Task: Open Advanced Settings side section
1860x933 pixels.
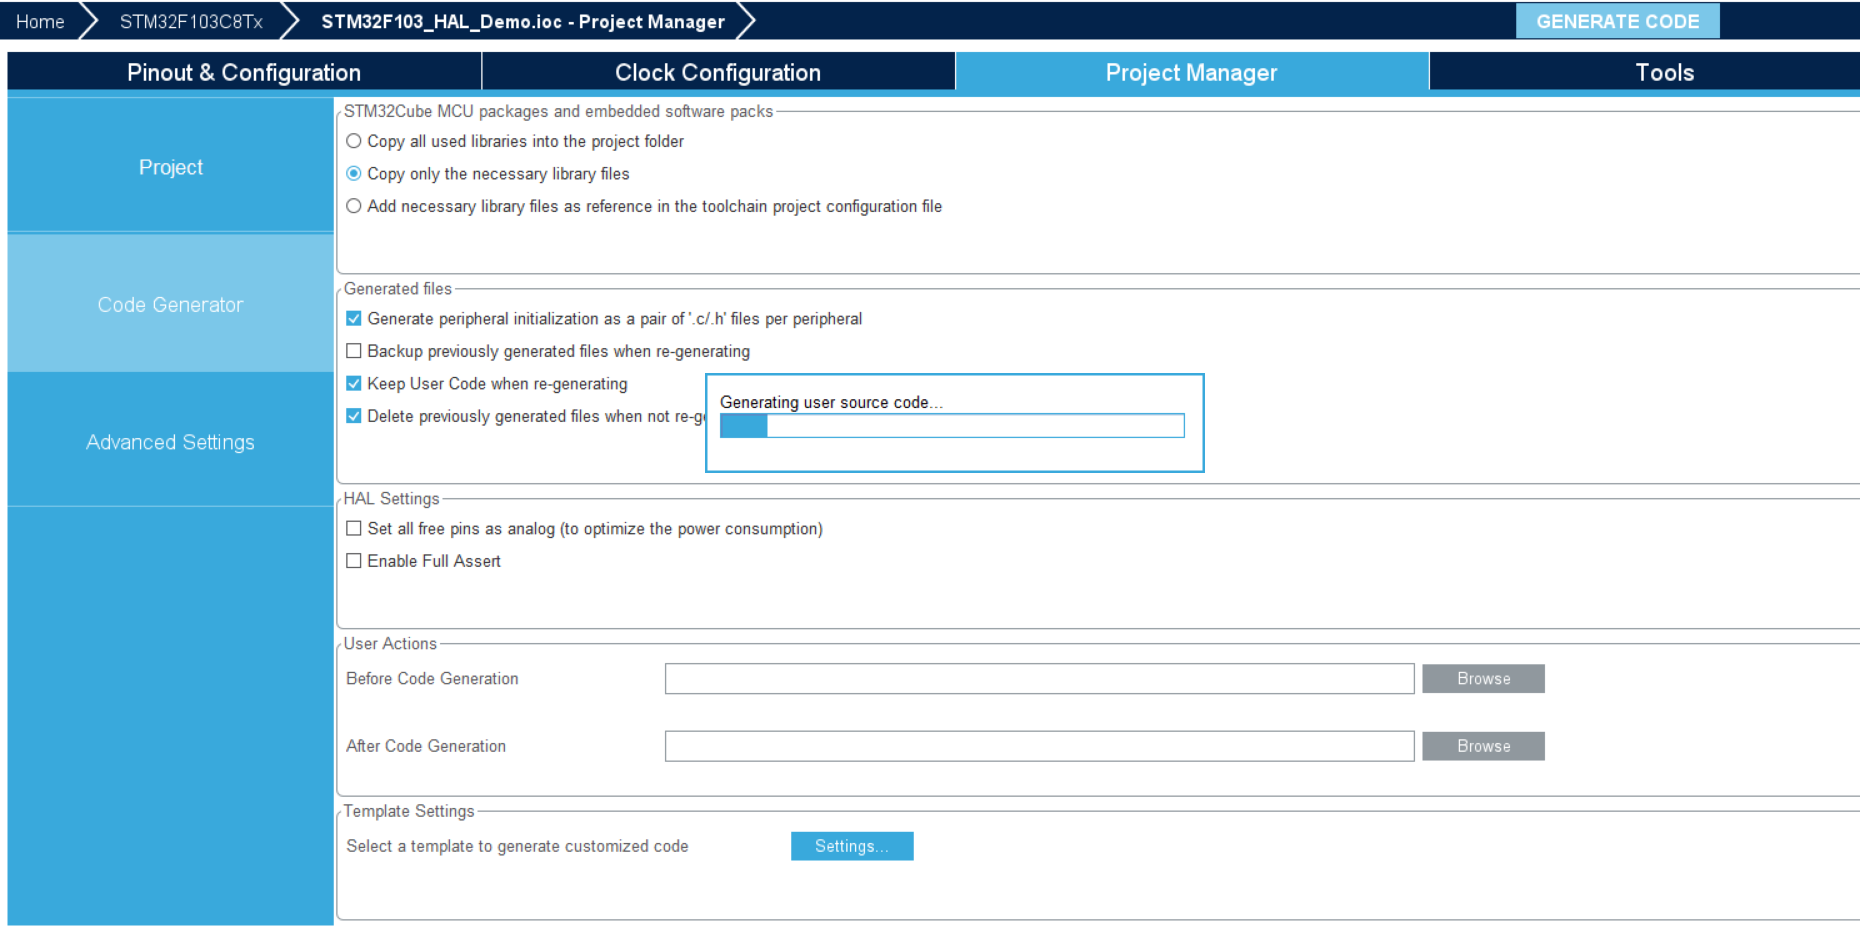Action: click(171, 442)
